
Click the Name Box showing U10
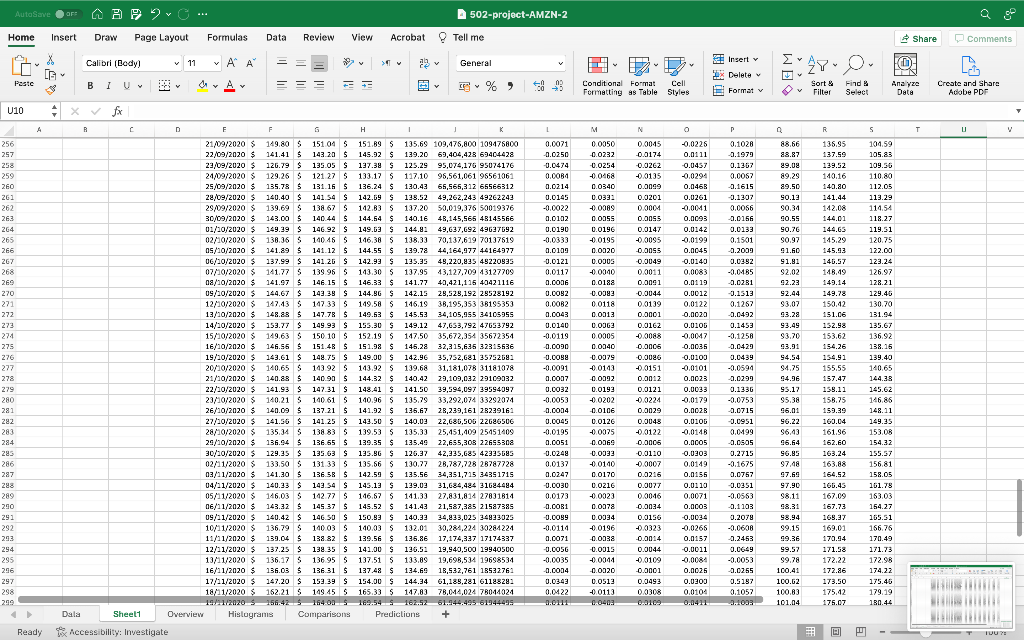pyautogui.click(x=25, y=112)
